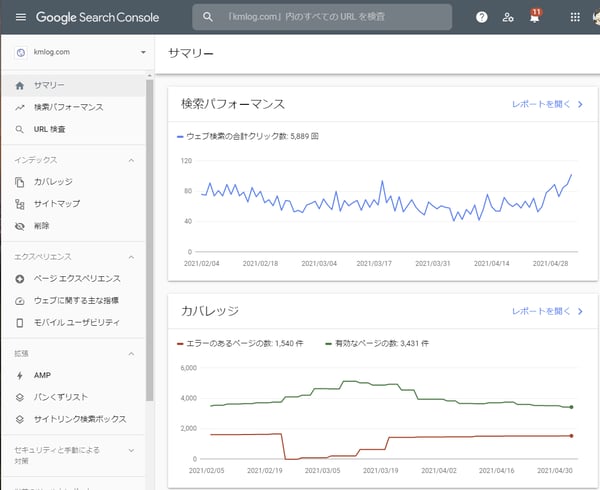The height and width of the screenshot is (490, 600).
Task: Open 削除 in the sidebar
Action: [73, 226]
